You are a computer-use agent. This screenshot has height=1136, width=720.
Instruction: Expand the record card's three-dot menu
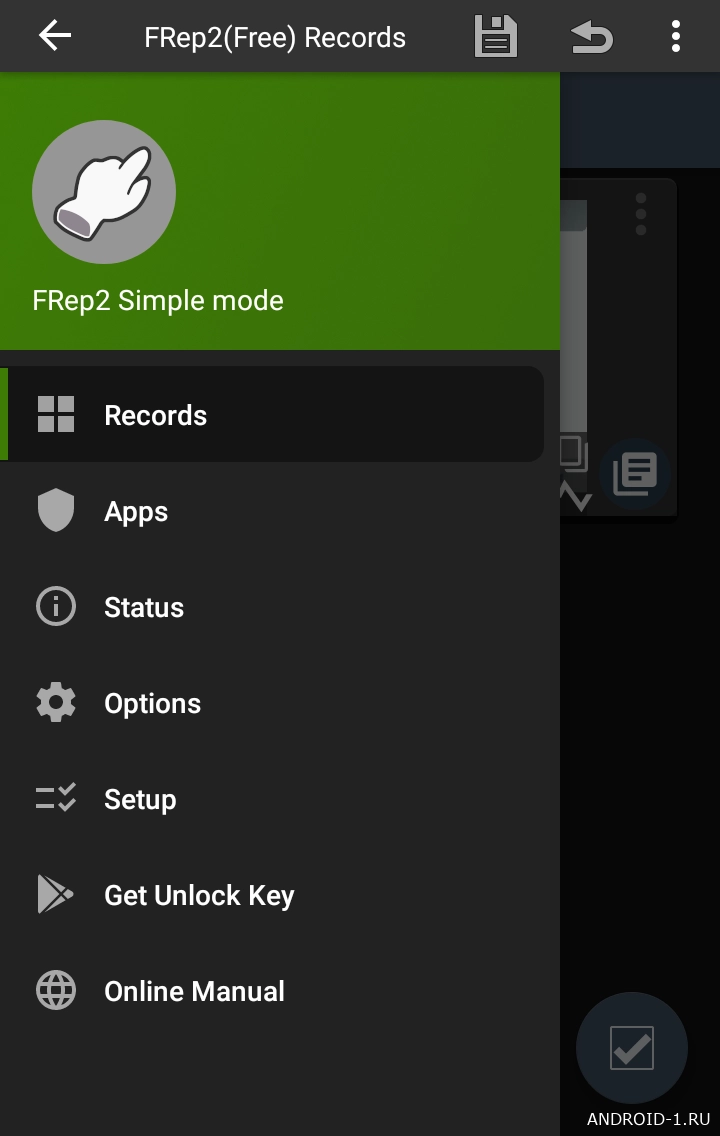(641, 213)
